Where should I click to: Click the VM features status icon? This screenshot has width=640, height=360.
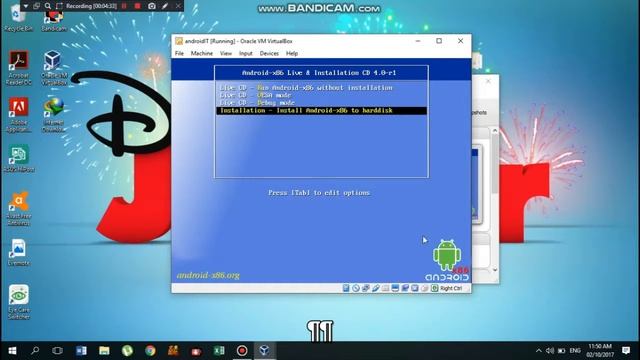tap(415, 288)
